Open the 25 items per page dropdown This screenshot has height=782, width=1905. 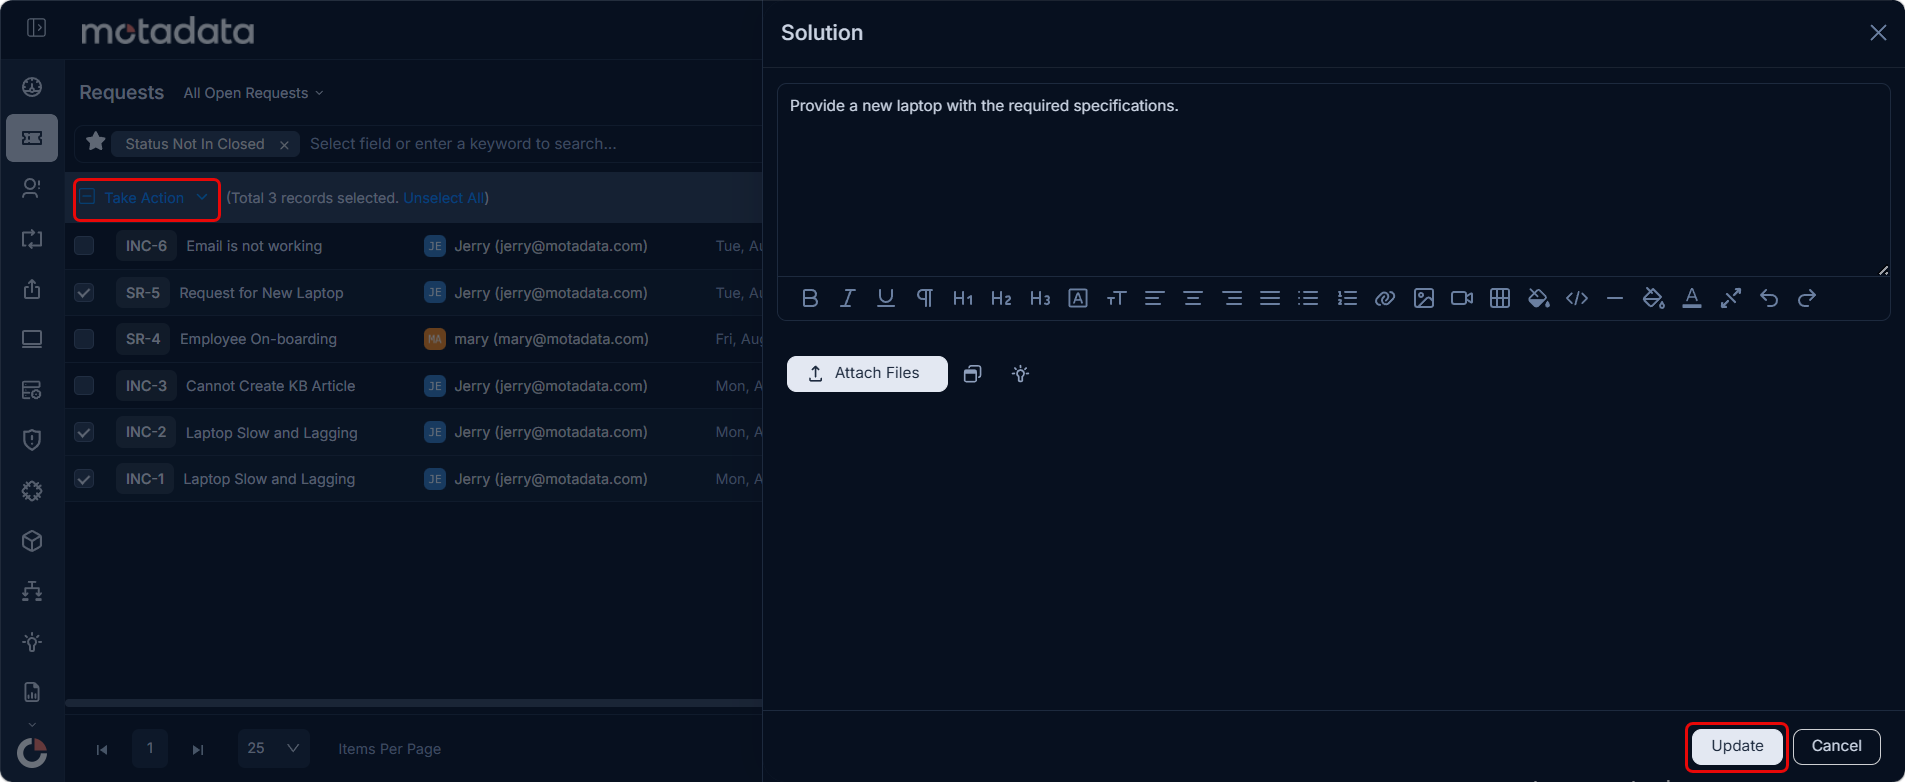(274, 748)
